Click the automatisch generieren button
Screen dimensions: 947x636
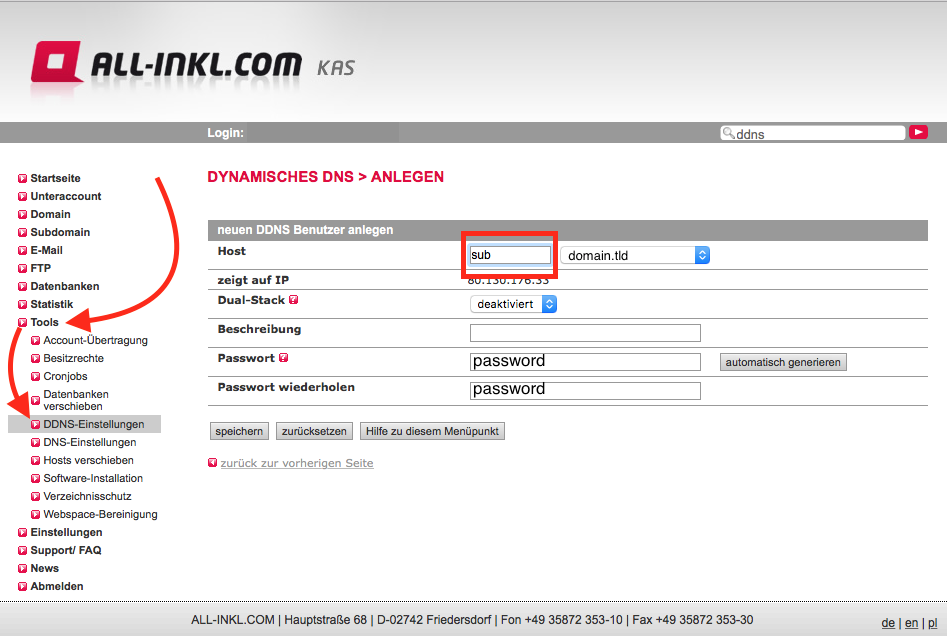tap(783, 362)
